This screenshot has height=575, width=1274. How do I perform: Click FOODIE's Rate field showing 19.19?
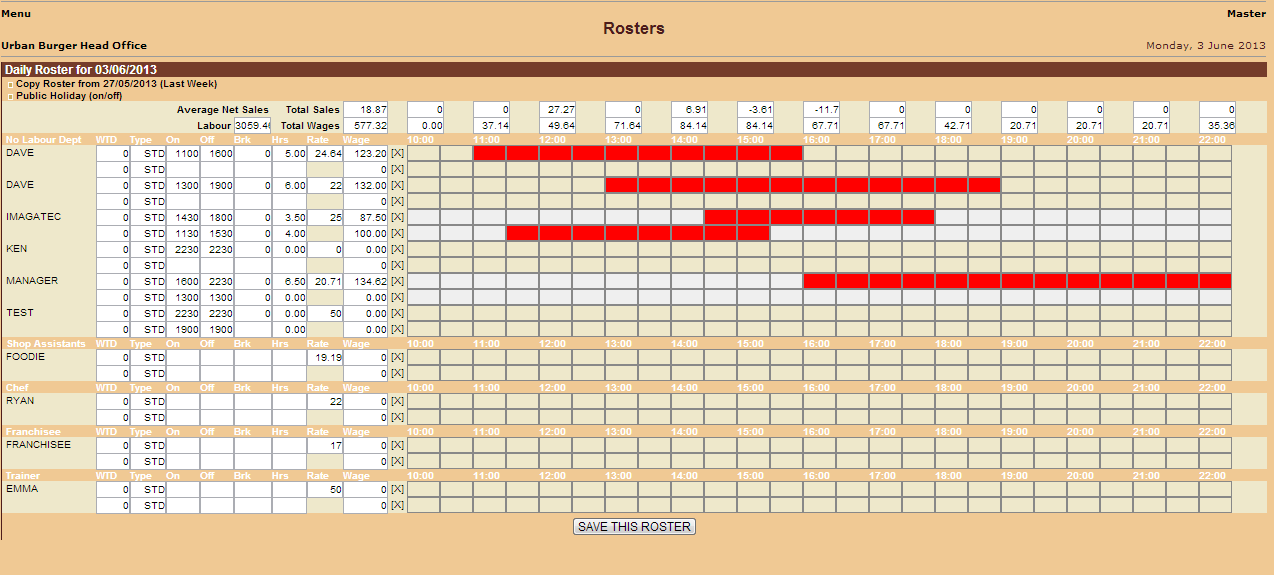point(325,357)
